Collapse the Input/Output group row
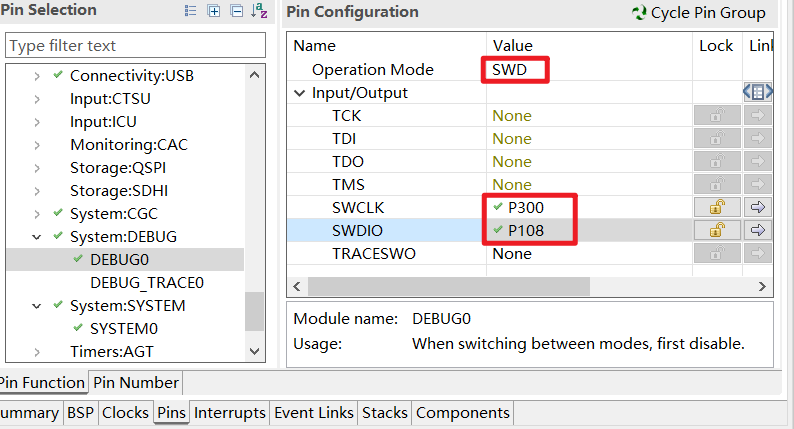 point(300,93)
